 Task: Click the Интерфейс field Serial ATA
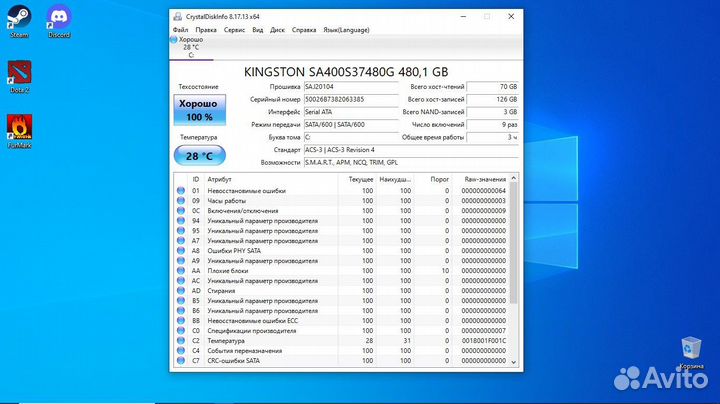coord(351,112)
